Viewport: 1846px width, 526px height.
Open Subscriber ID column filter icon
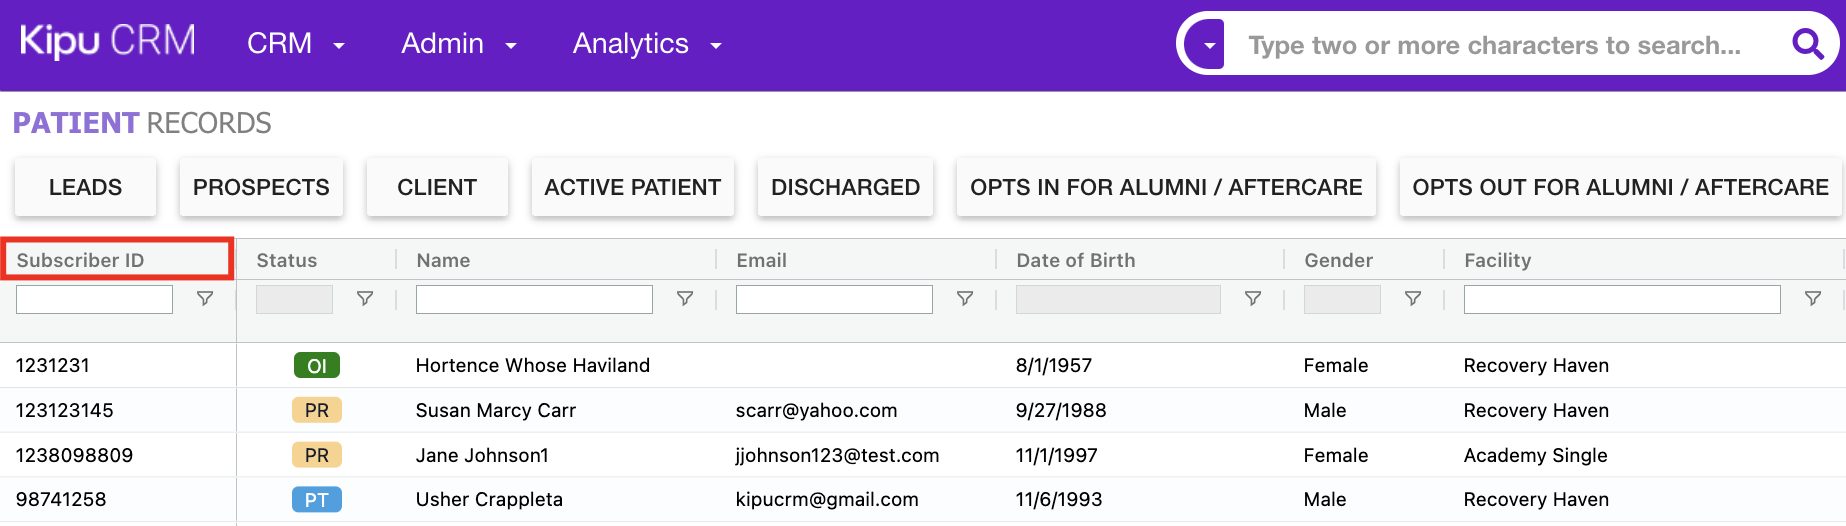205,299
